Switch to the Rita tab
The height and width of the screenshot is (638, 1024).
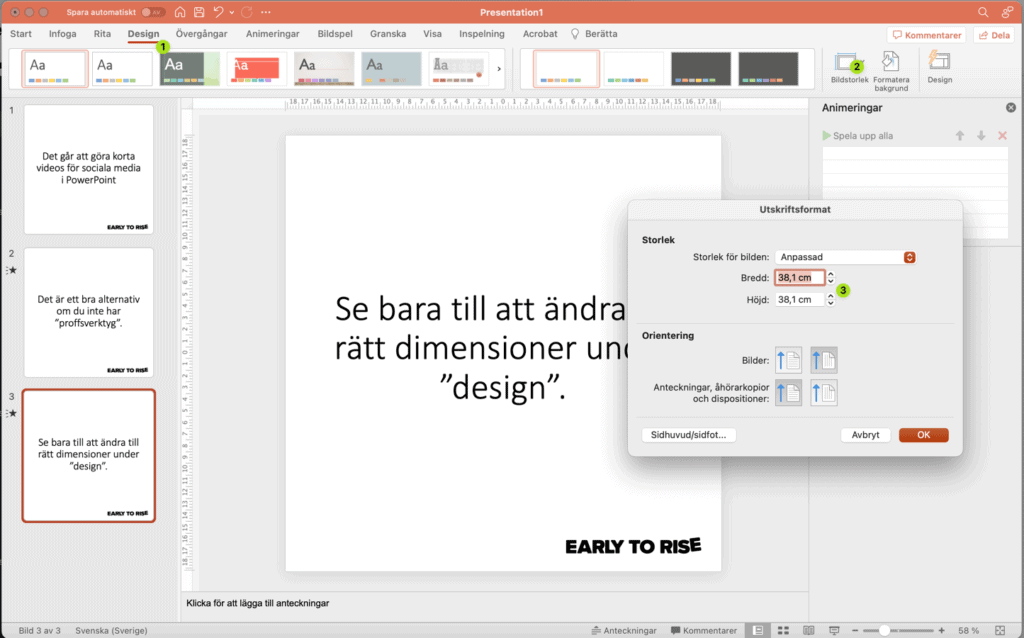pos(103,34)
